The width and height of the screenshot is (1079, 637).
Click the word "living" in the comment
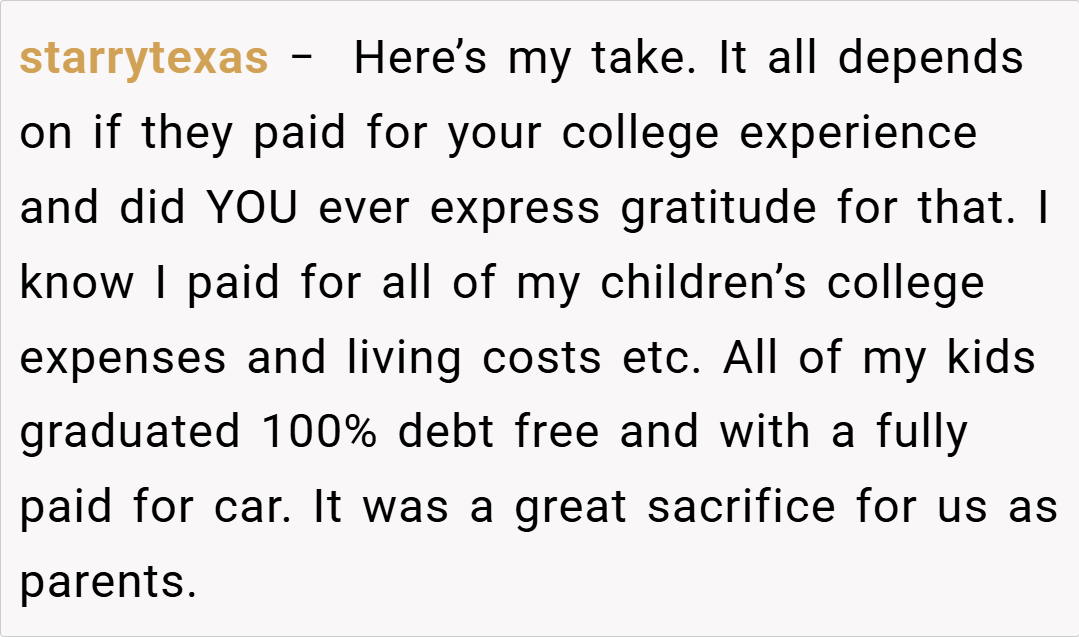coord(404,359)
